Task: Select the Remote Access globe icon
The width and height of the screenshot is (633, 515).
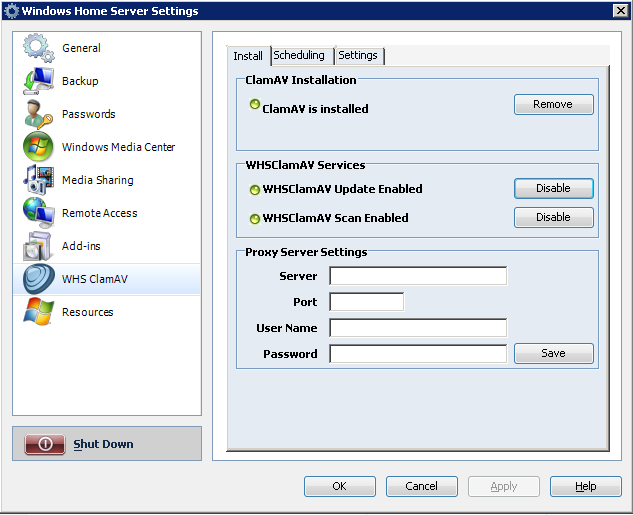Action: click(38, 213)
